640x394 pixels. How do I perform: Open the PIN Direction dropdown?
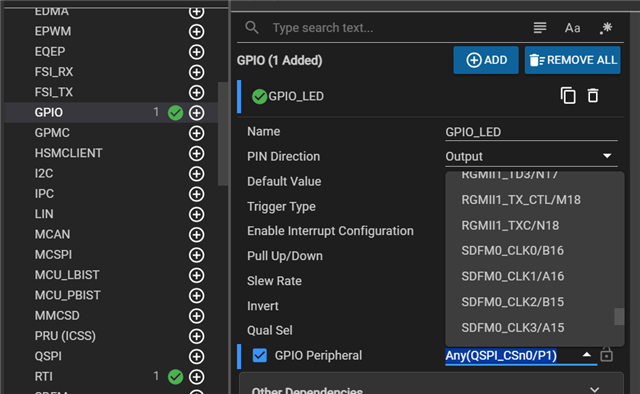coord(531,156)
